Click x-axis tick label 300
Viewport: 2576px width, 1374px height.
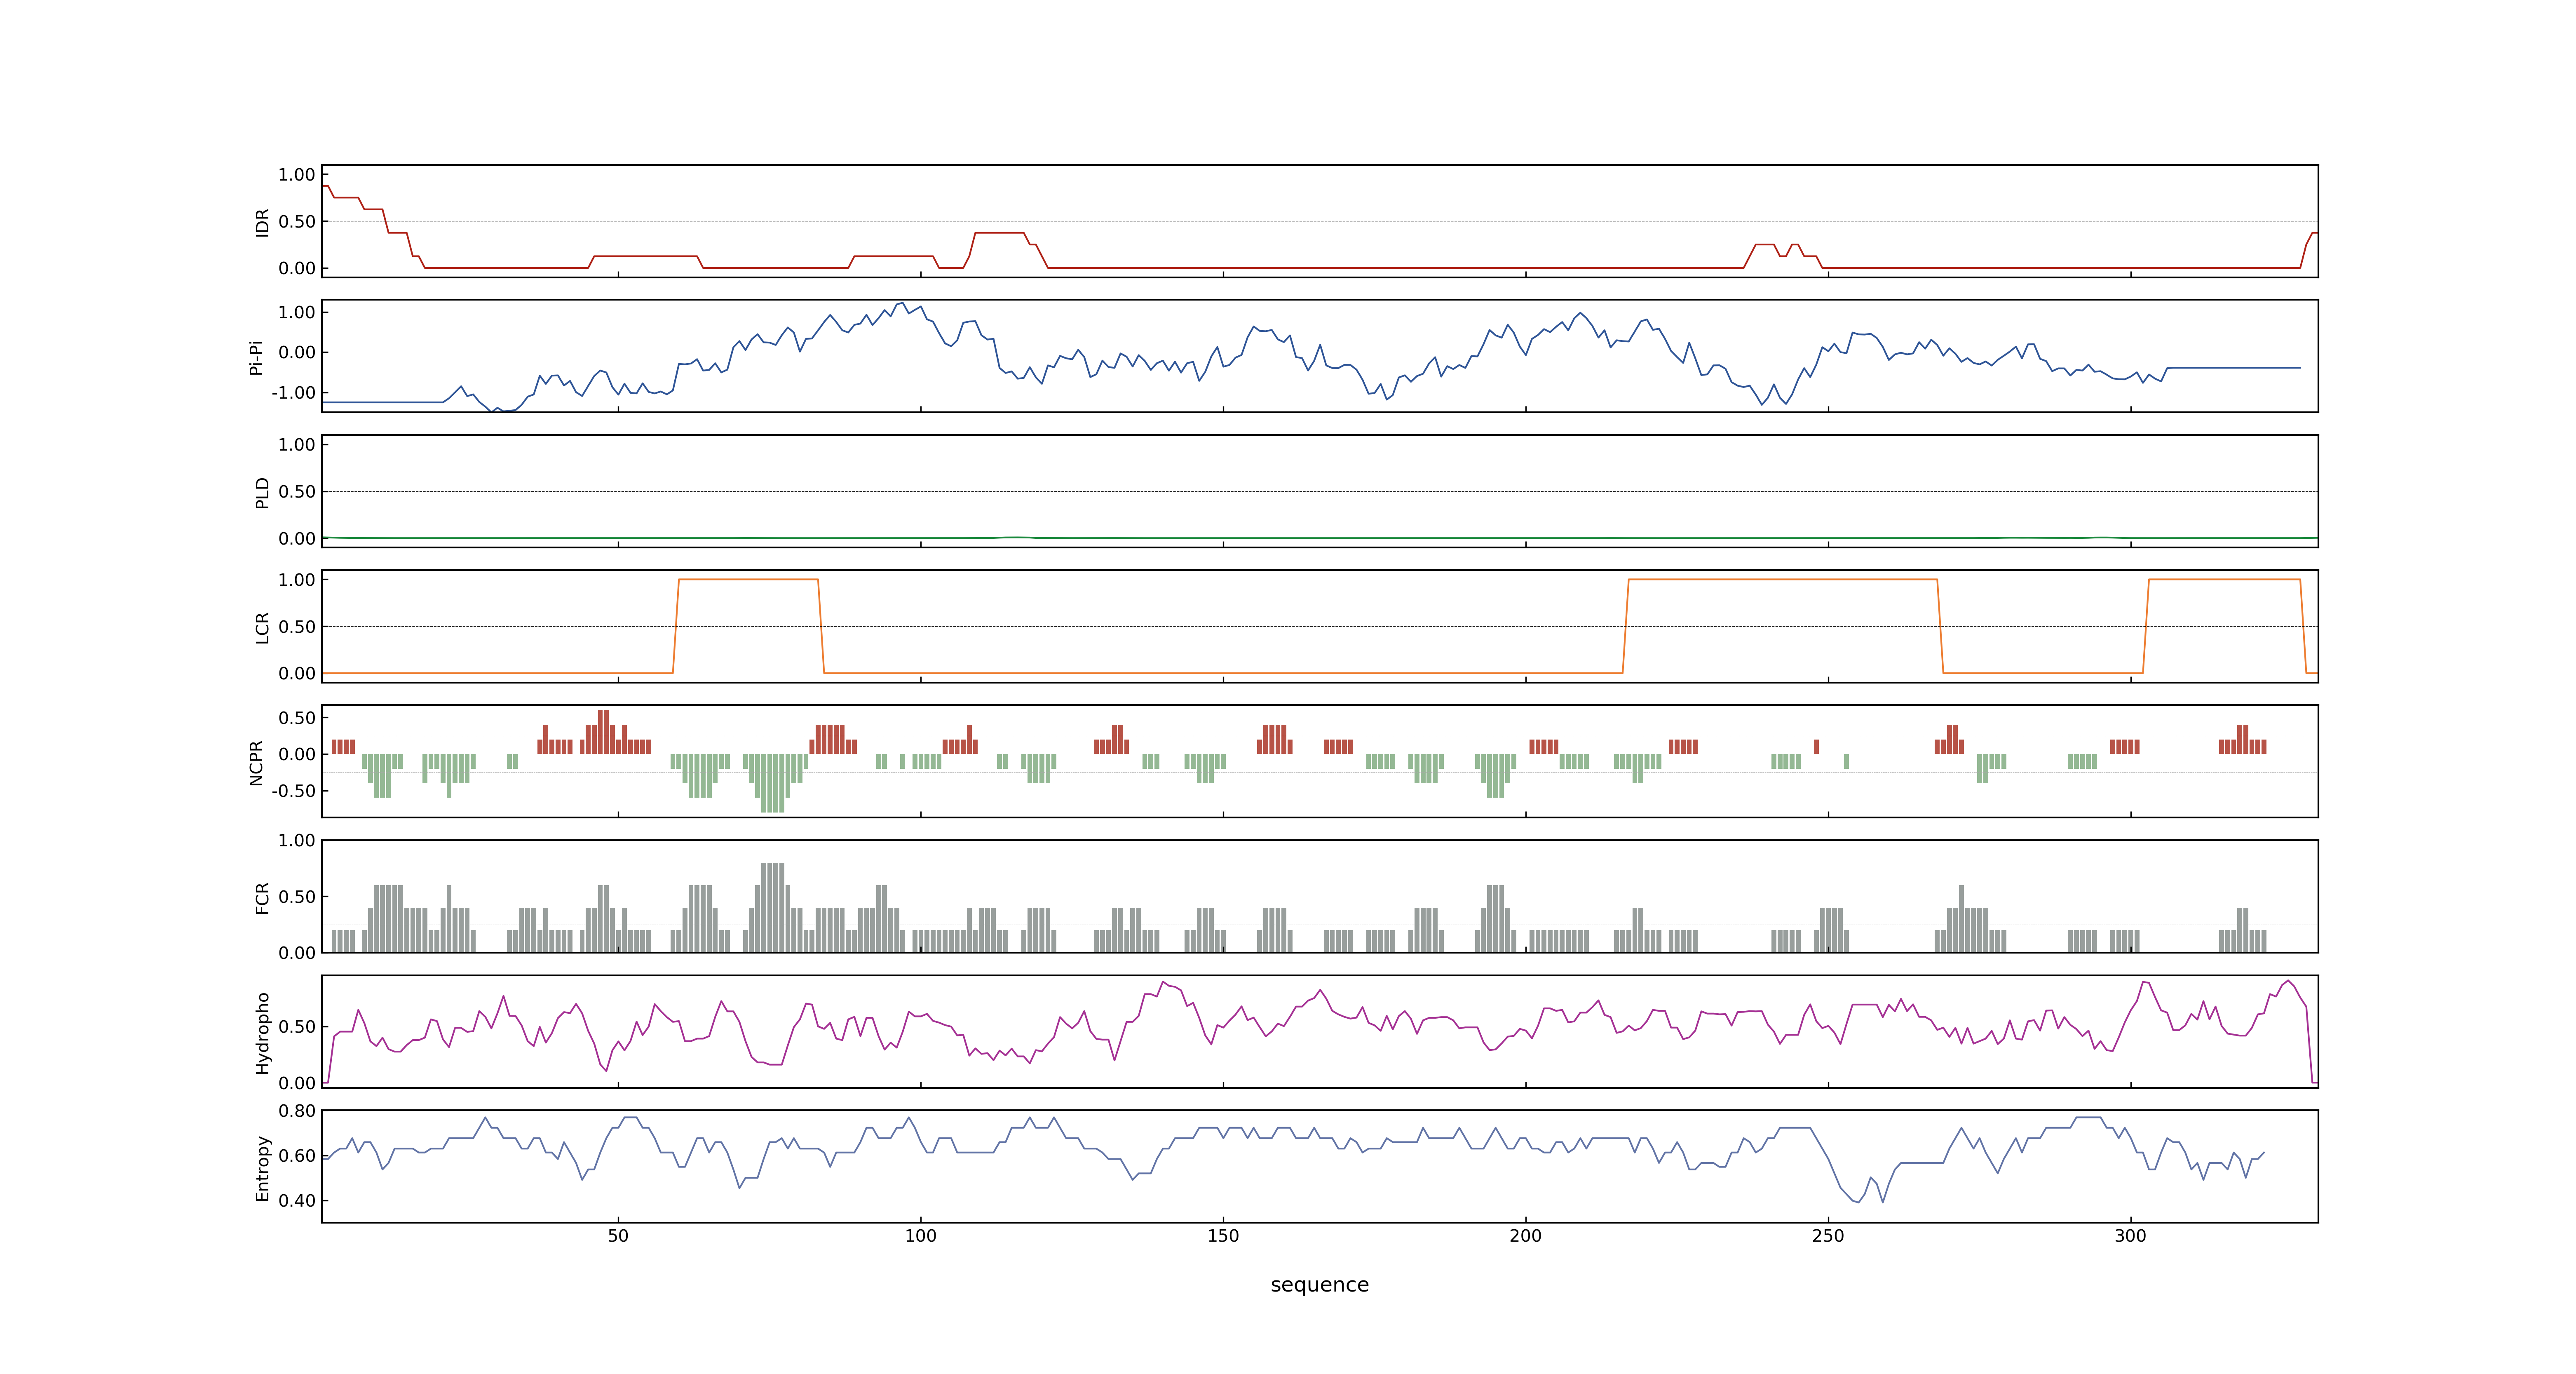2130,1236
